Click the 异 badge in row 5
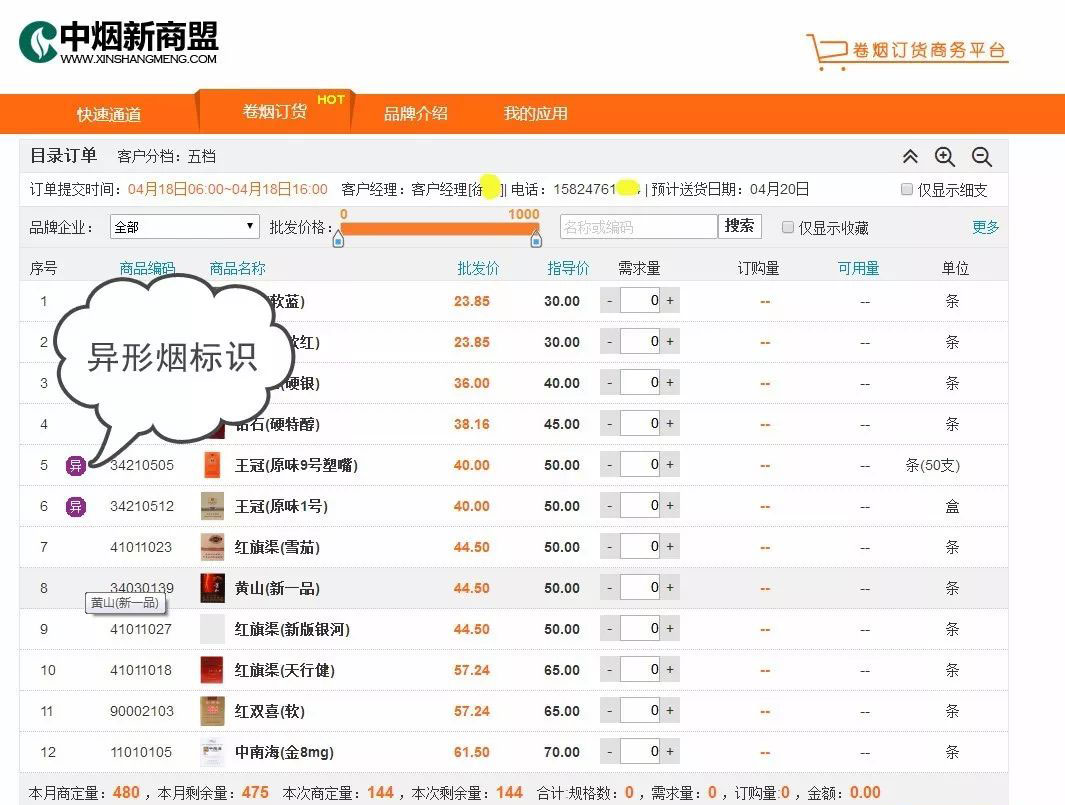 [75, 465]
